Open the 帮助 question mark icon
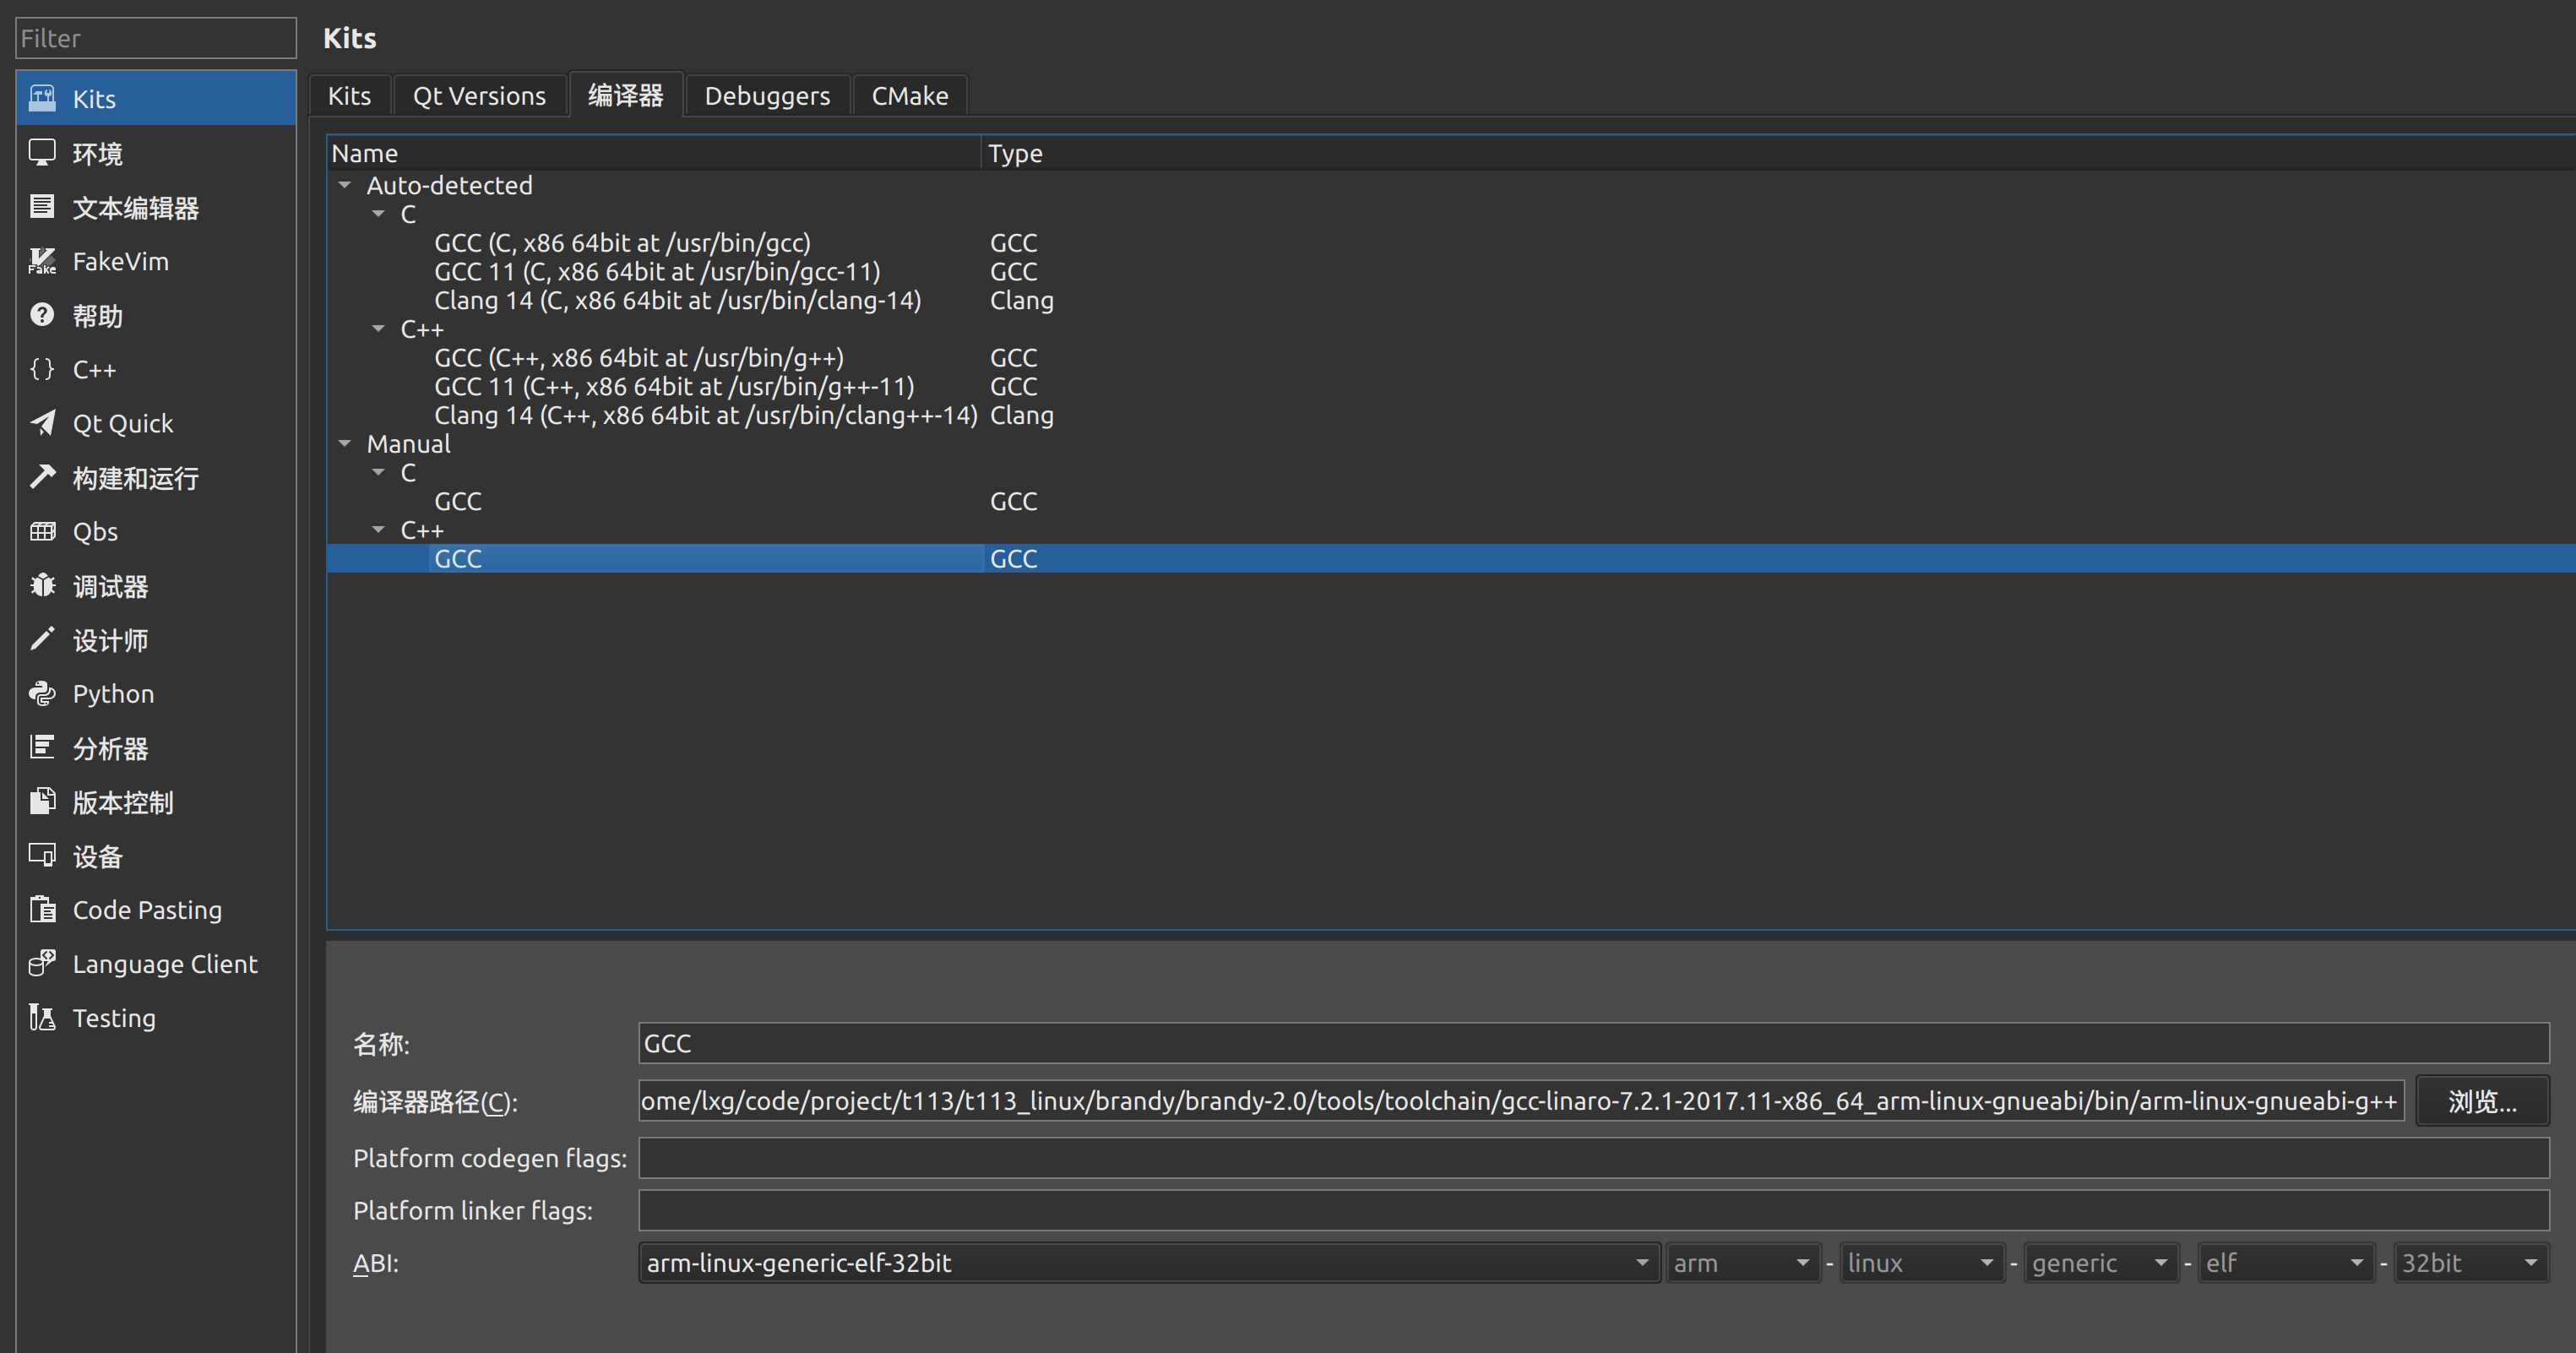The image size is (2576, 1353). click(x=42, y=315)
